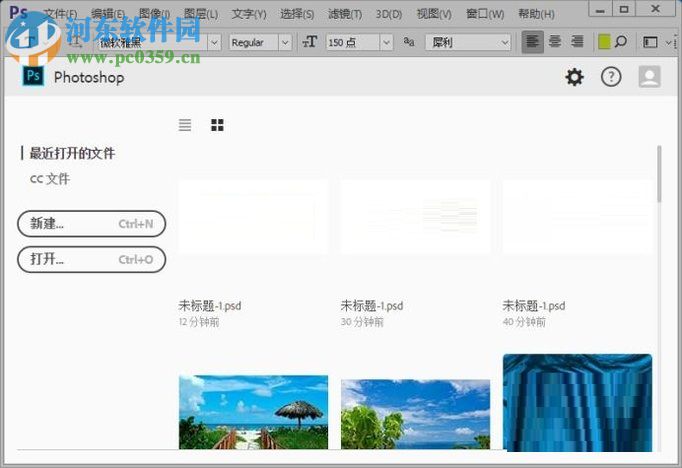682x468 pixels.
Task: Open the 滤镜(T) menu
Action: click(345, 14)
